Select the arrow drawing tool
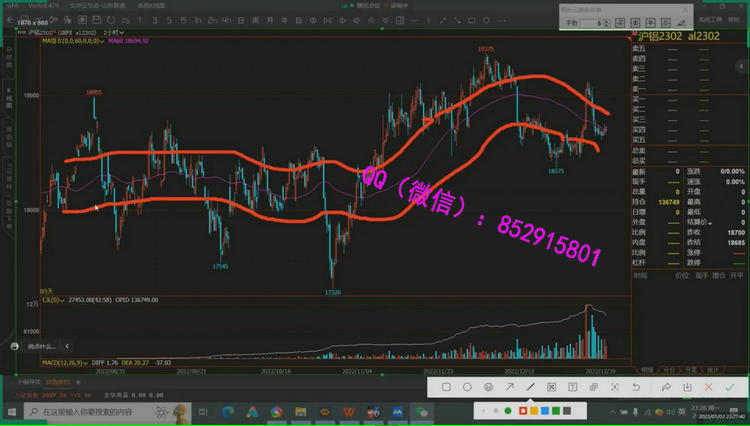The image size is (750, 426). coord(509,387)
